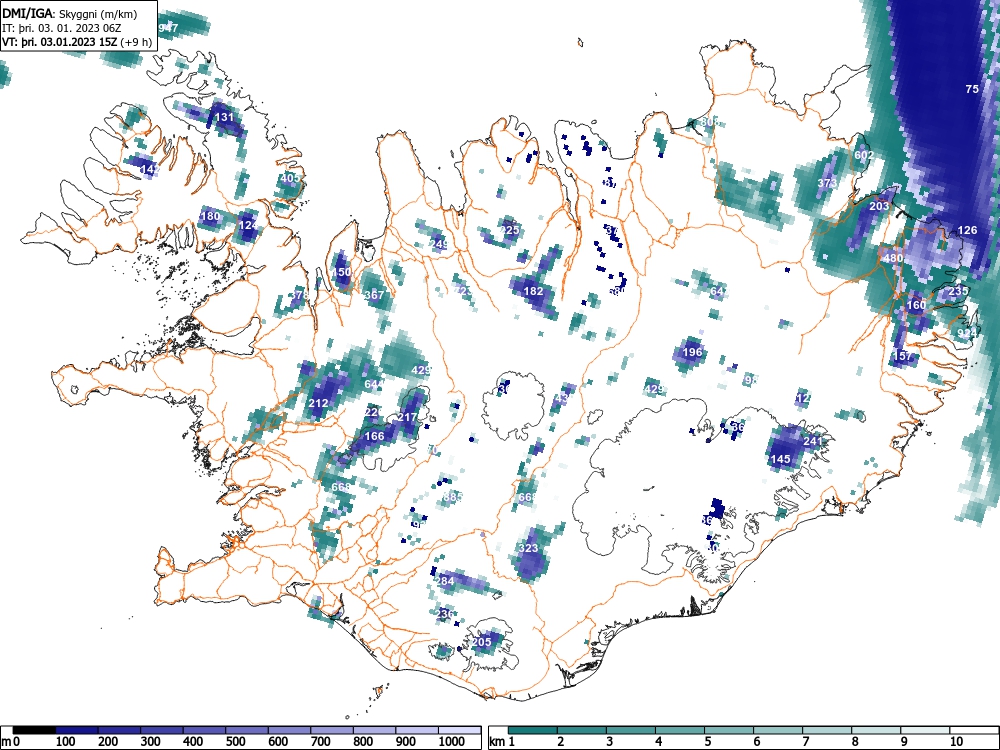The width and height of the screenshot is (1000, 750).
Task: Click the black 0–100 m legend swatch
Action: tap(34, 730)
